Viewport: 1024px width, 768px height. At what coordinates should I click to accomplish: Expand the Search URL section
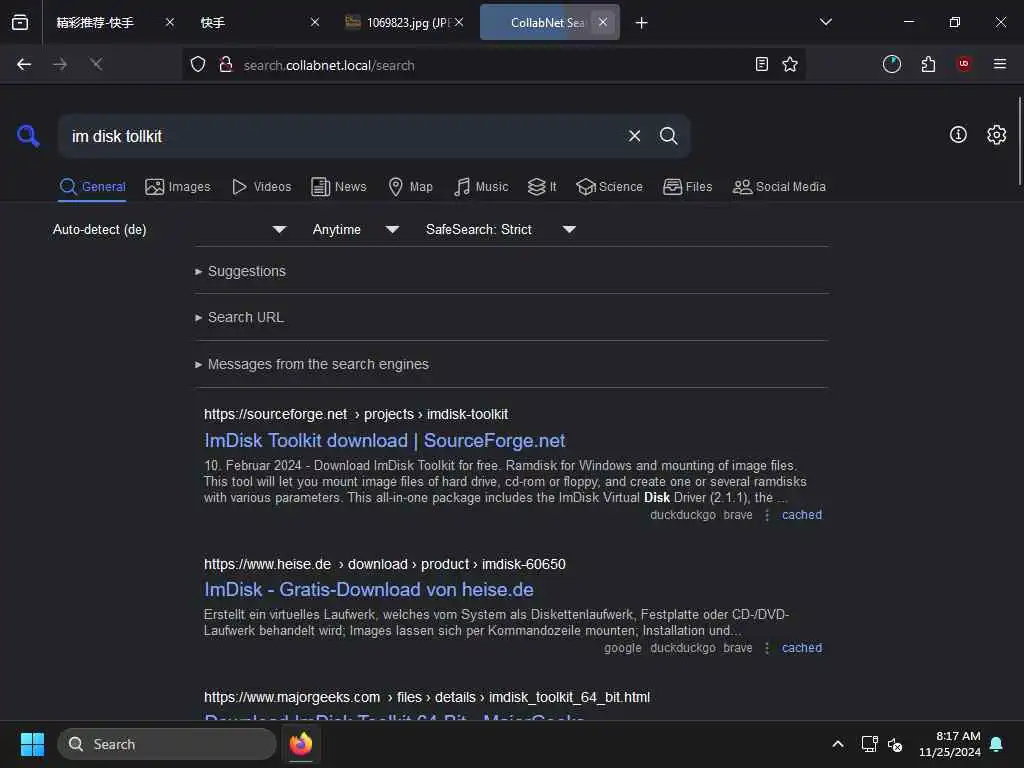point(239,317)
